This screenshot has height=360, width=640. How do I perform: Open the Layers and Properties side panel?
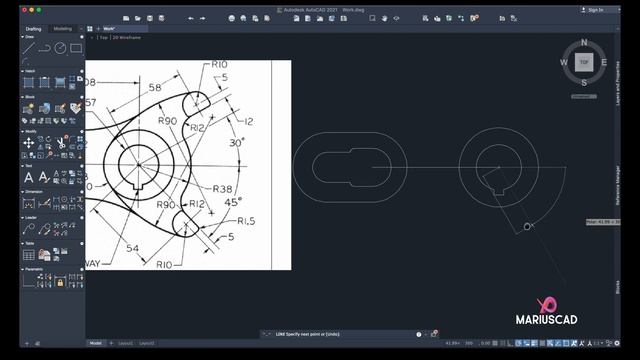pyautogui.click(x=618, y=83)
